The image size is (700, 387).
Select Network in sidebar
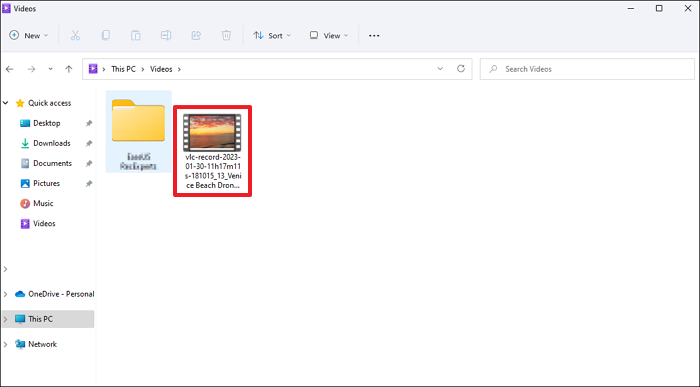pos(42,344)
